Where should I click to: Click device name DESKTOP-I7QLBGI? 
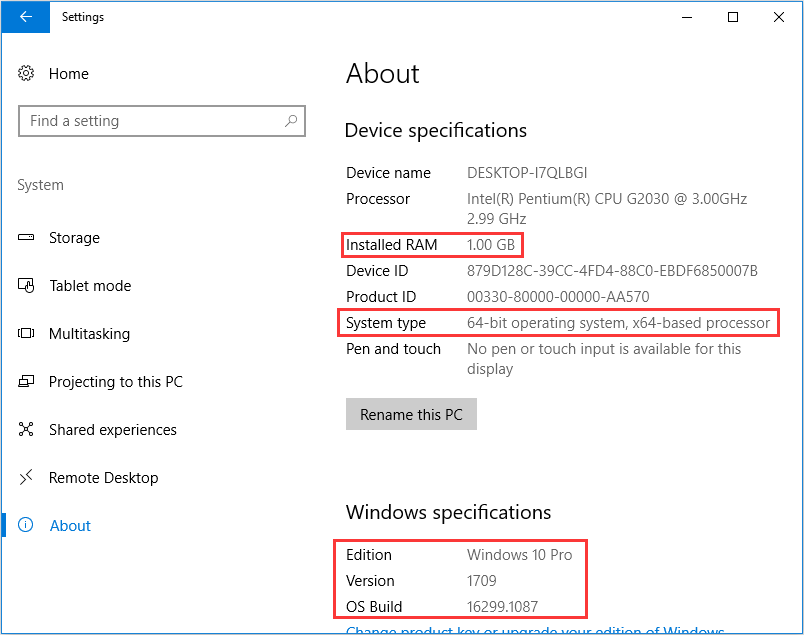pos(527,173)
